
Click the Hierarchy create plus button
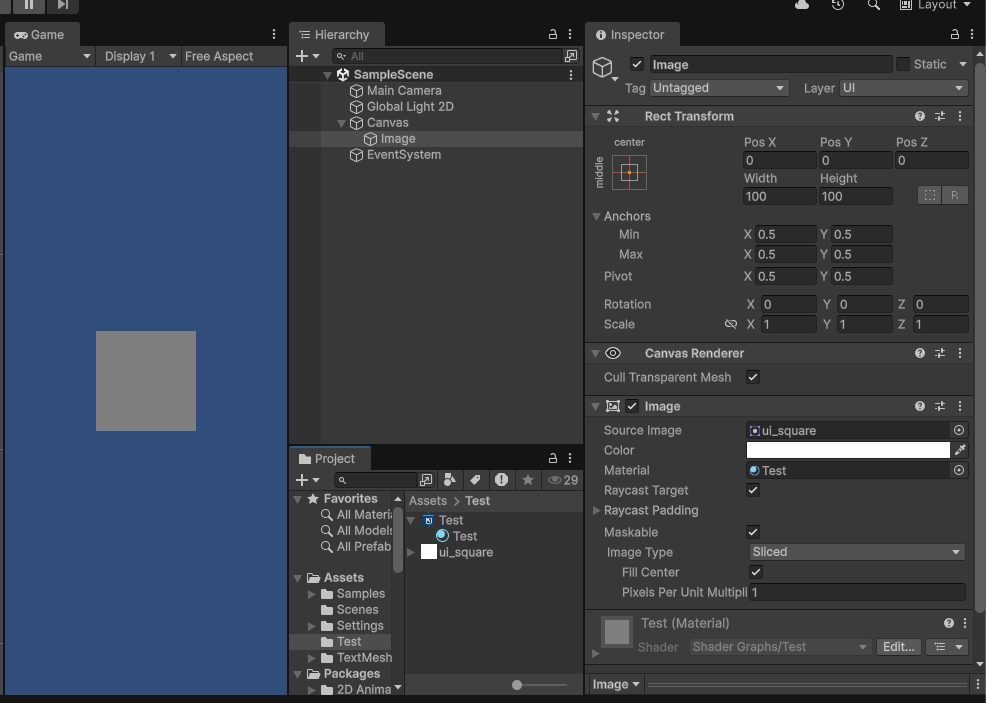307,56
